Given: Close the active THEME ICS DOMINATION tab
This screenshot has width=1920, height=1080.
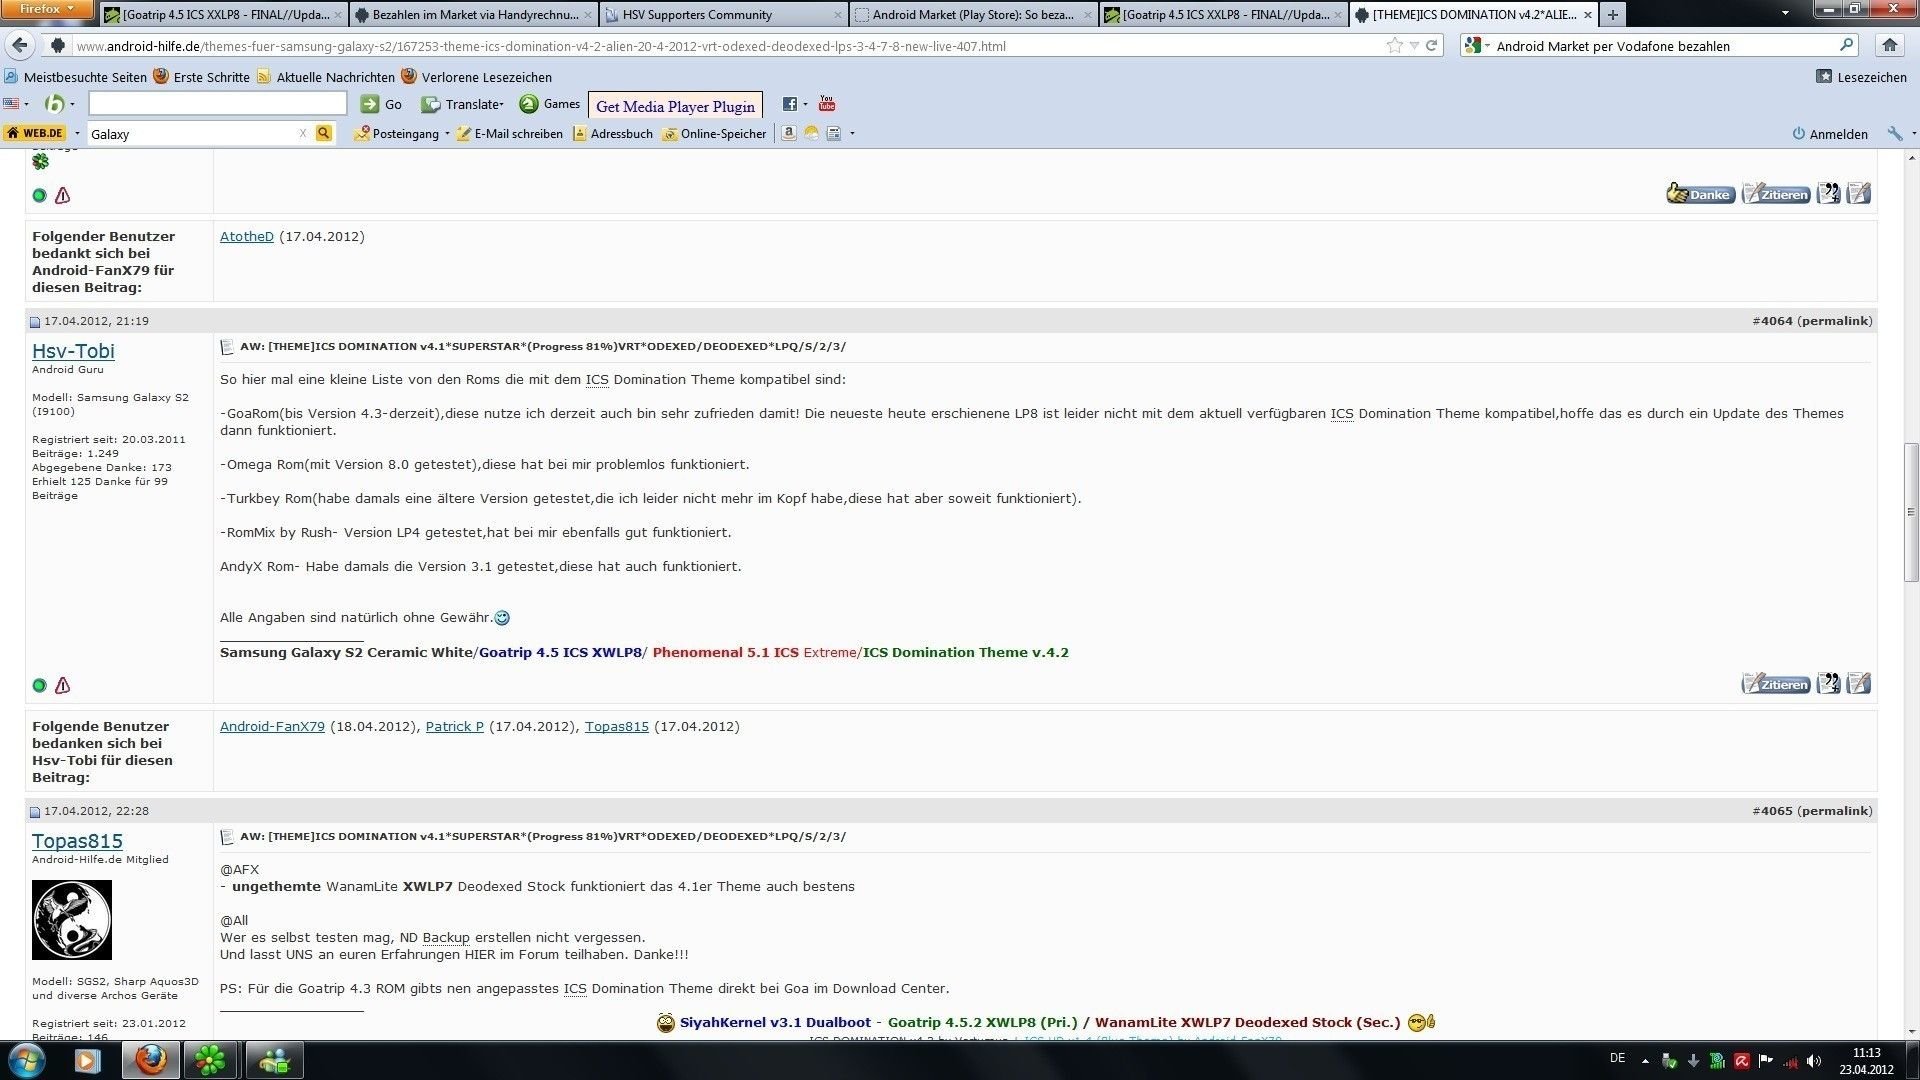Looking at the screenshot, I should (1587, 15).
